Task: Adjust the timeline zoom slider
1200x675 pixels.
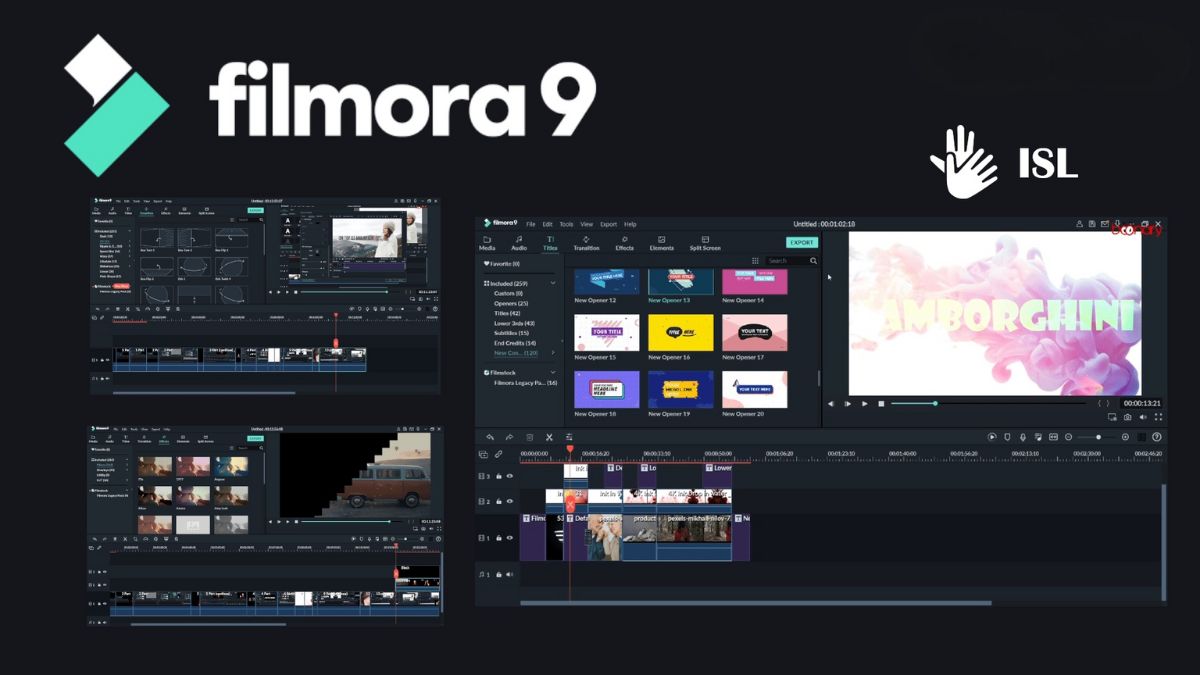Action: point(1098,437)
